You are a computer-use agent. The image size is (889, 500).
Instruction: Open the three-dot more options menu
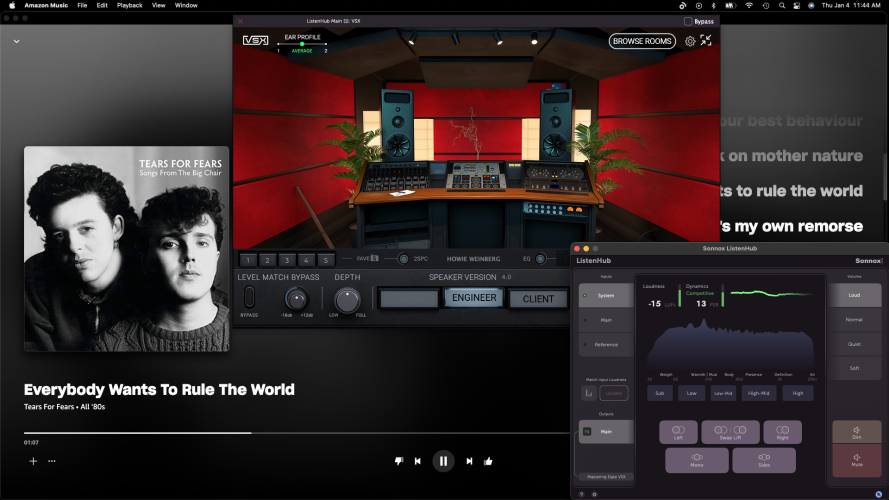click(x=52, y=461)
